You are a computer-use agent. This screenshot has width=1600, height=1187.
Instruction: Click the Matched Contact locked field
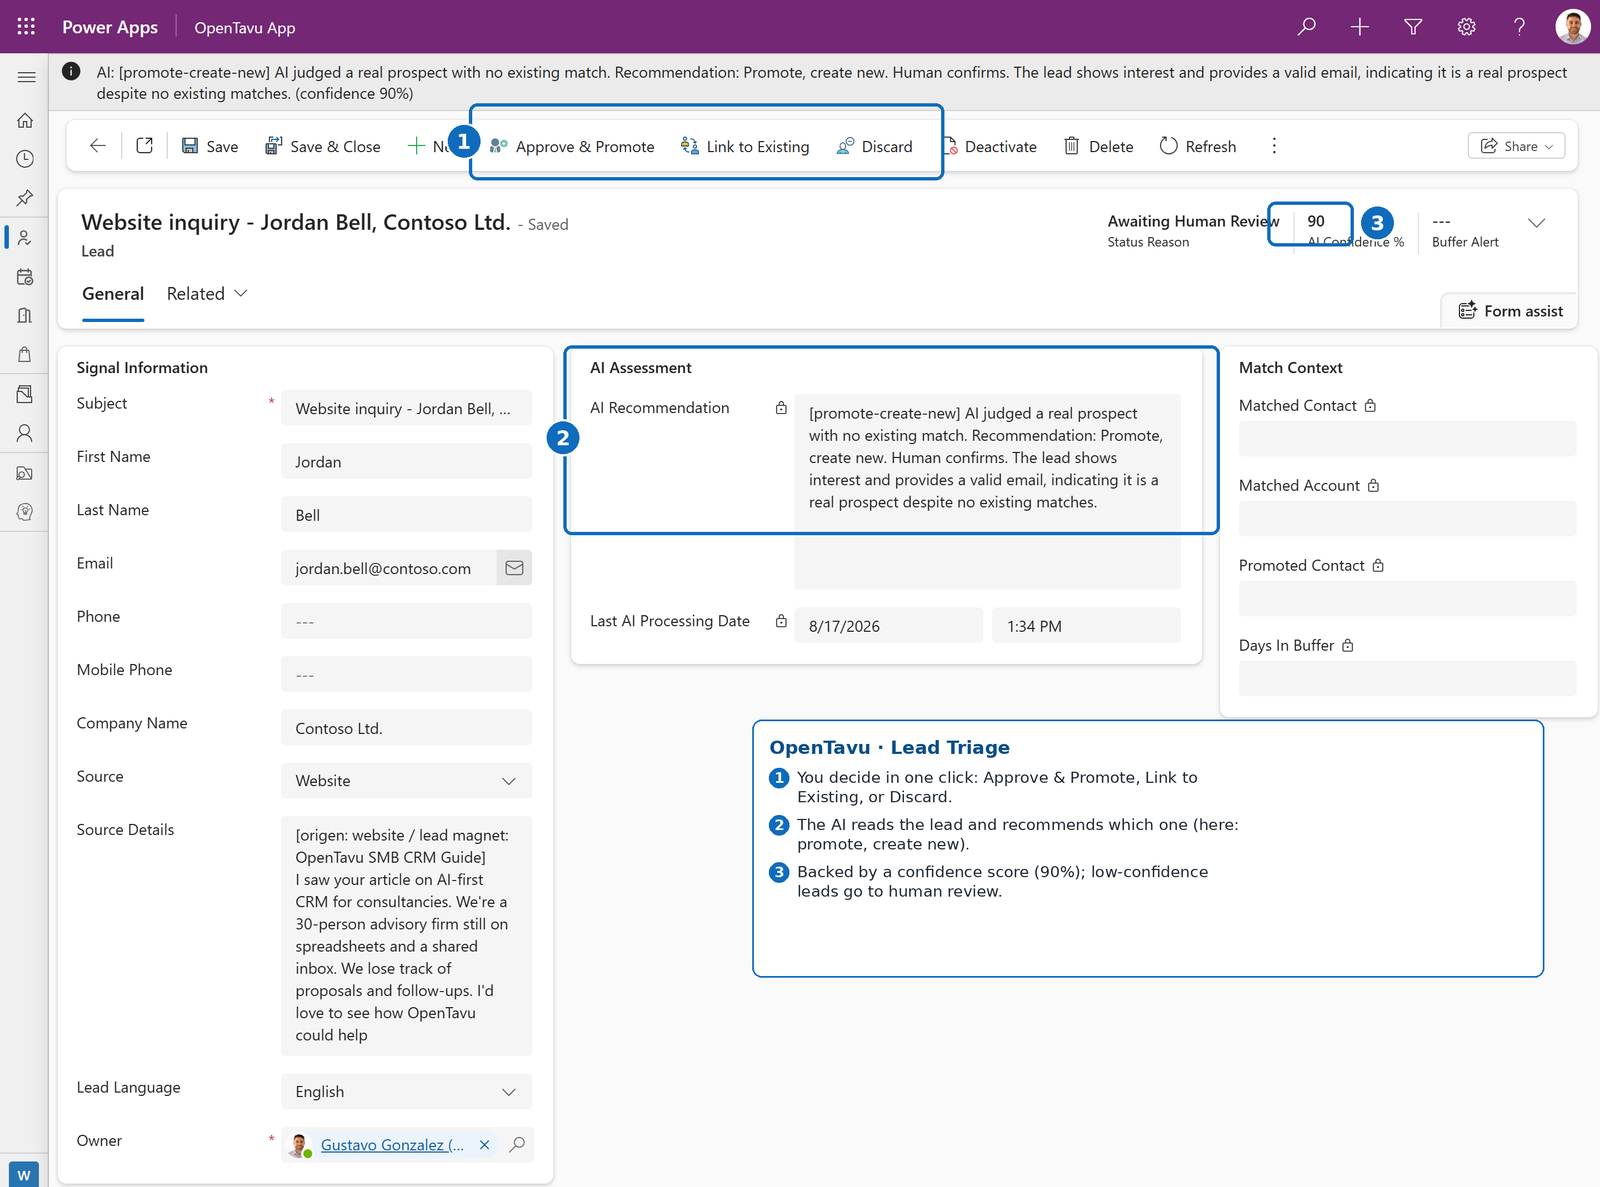pos(1407,439)
